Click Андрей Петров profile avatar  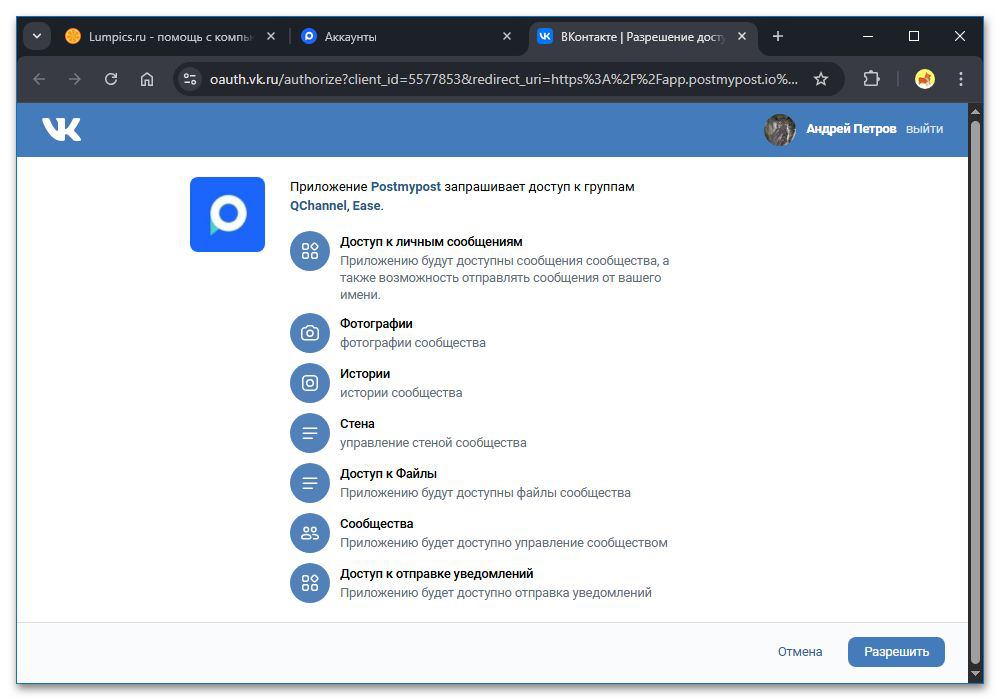(779, 129)
